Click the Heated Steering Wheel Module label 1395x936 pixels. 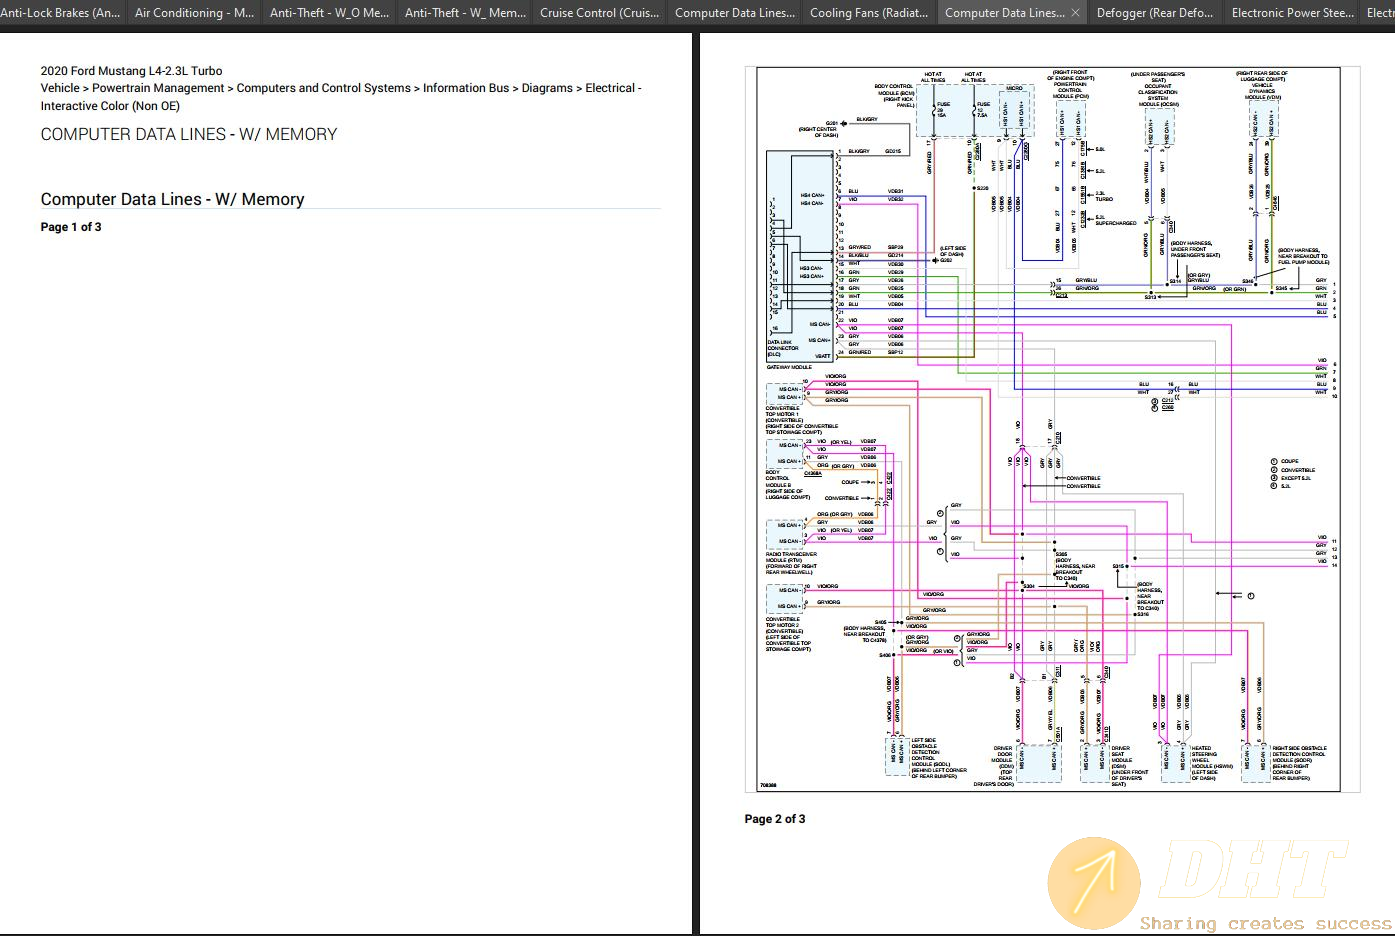(1211, 763)
